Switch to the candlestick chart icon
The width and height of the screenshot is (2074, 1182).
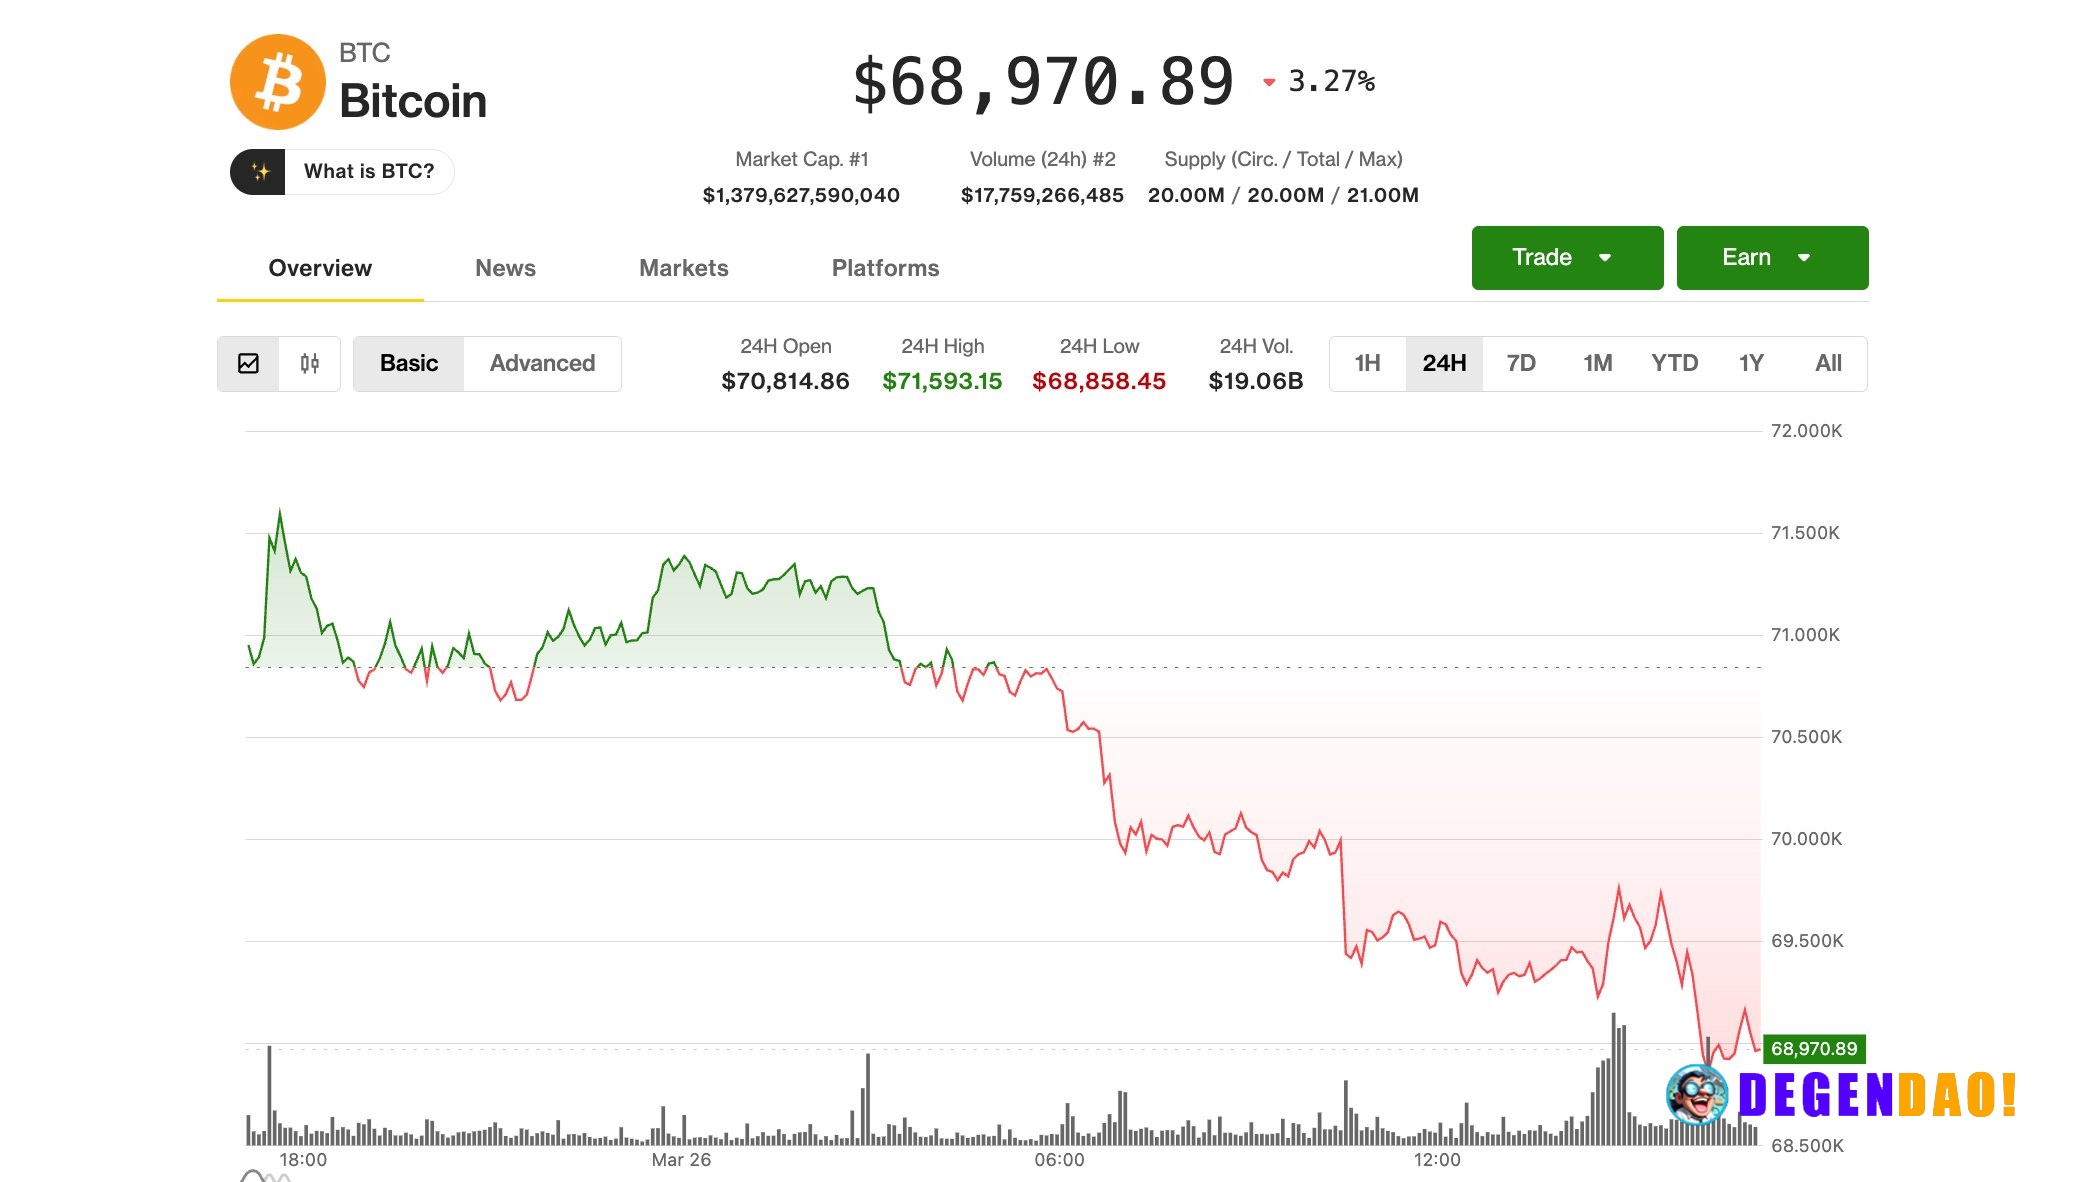coord(309,363)
